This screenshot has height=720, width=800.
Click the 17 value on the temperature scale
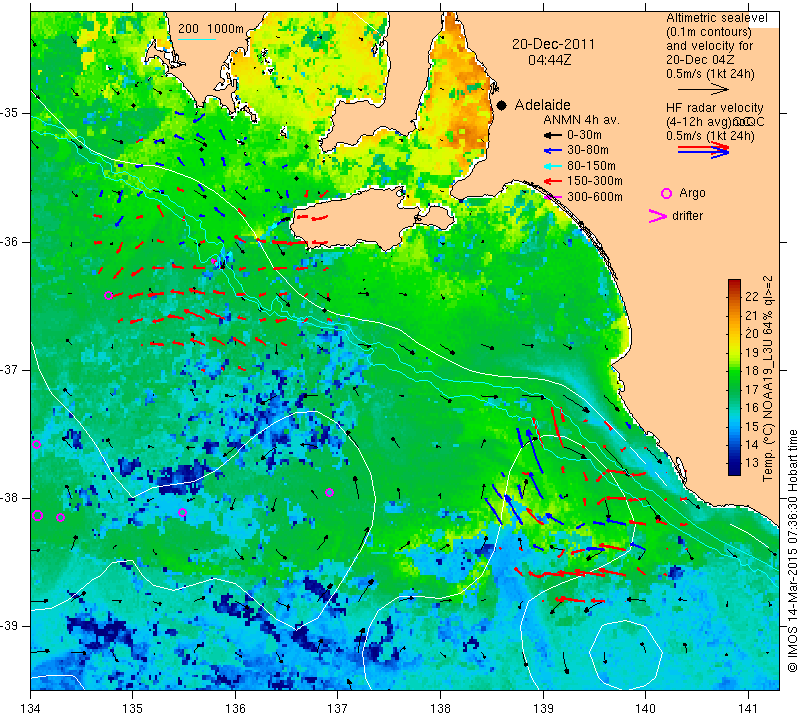(752, 389)
